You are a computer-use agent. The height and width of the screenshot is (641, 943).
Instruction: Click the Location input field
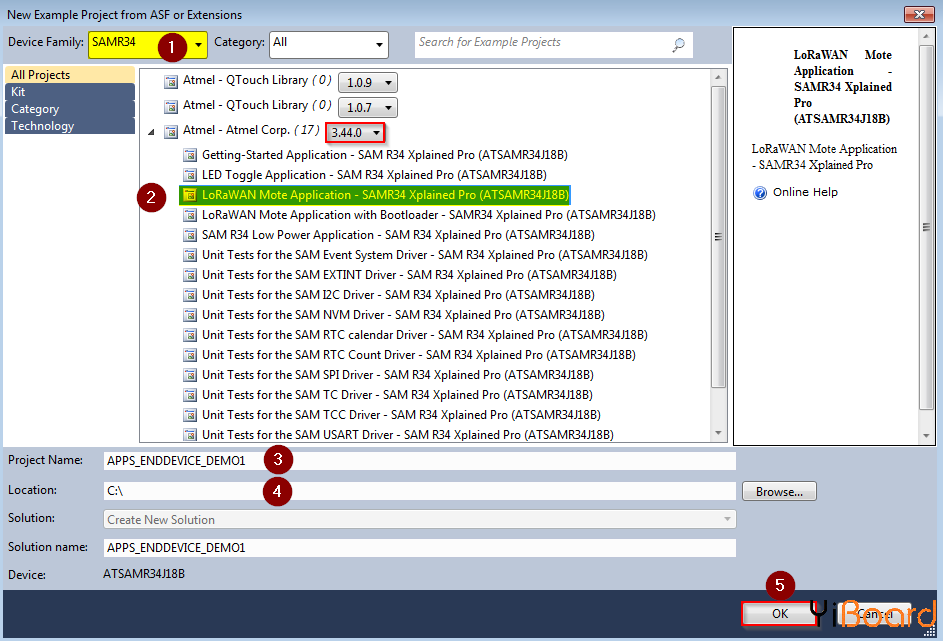pyautogui.click(x=419, y=491)
